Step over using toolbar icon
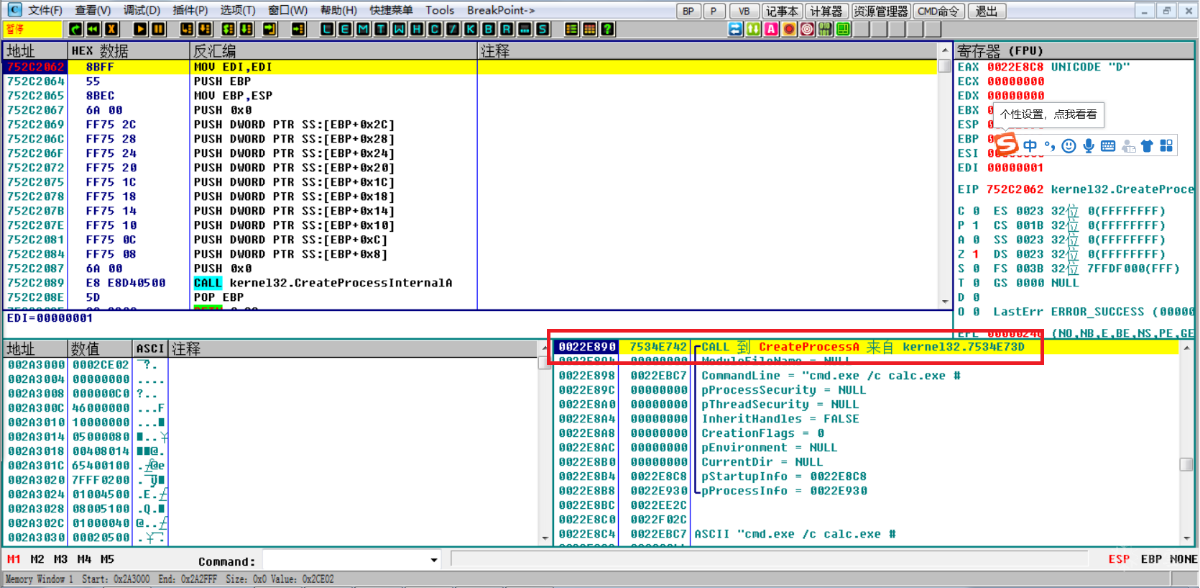 pos(204,29)
